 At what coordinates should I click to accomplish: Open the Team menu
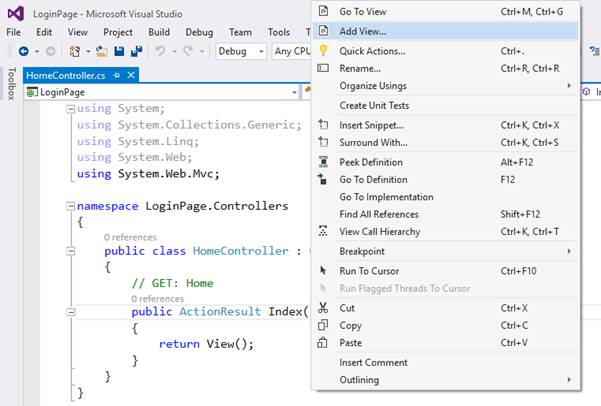click(240, 32)
